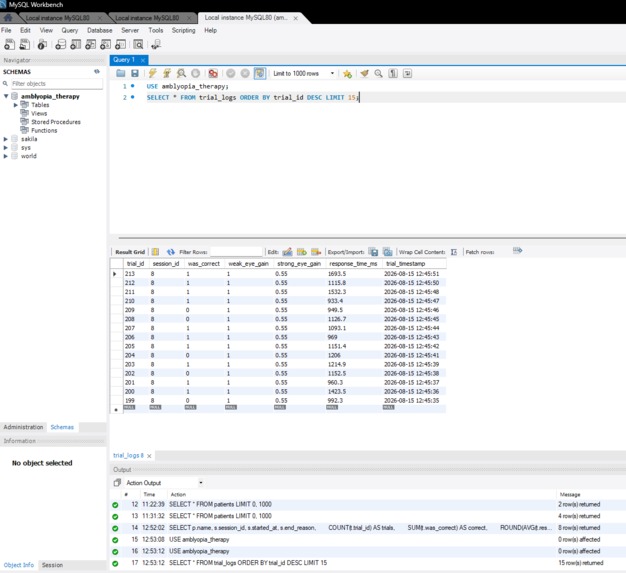The height and width of the screenshot is (573, 626).
Task: Click the stop execution icon
Action: [x=196, y=73]
